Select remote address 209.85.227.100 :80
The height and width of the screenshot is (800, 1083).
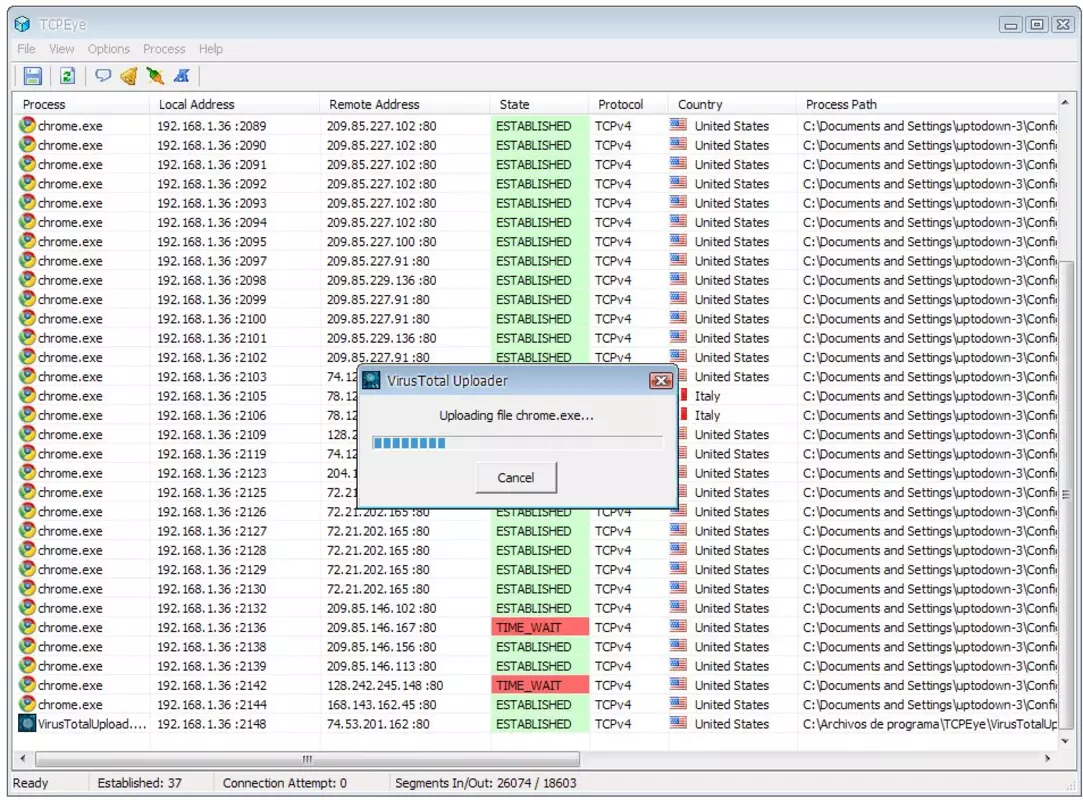[381, 242]
